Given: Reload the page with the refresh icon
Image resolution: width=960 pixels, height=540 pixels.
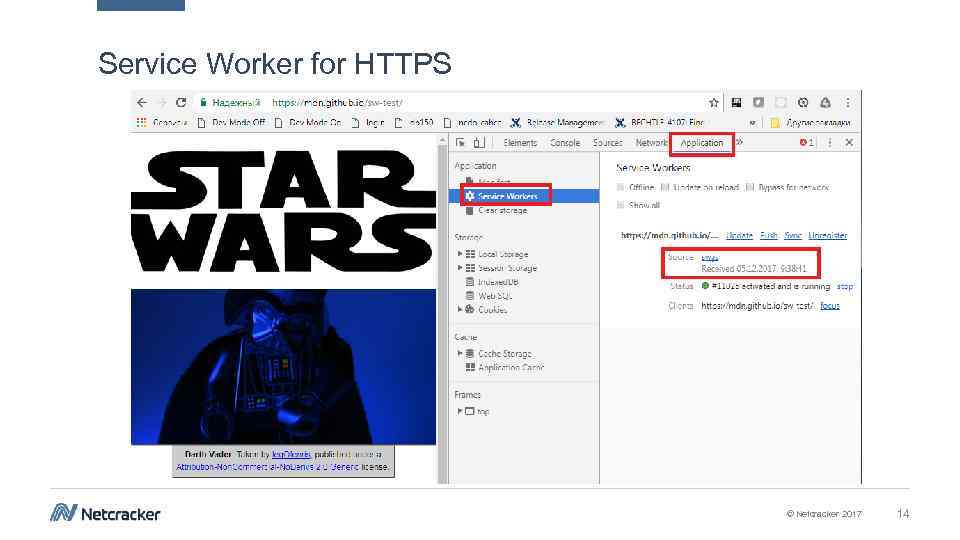Looking at the screenshot, I should [x=181, y=102].
